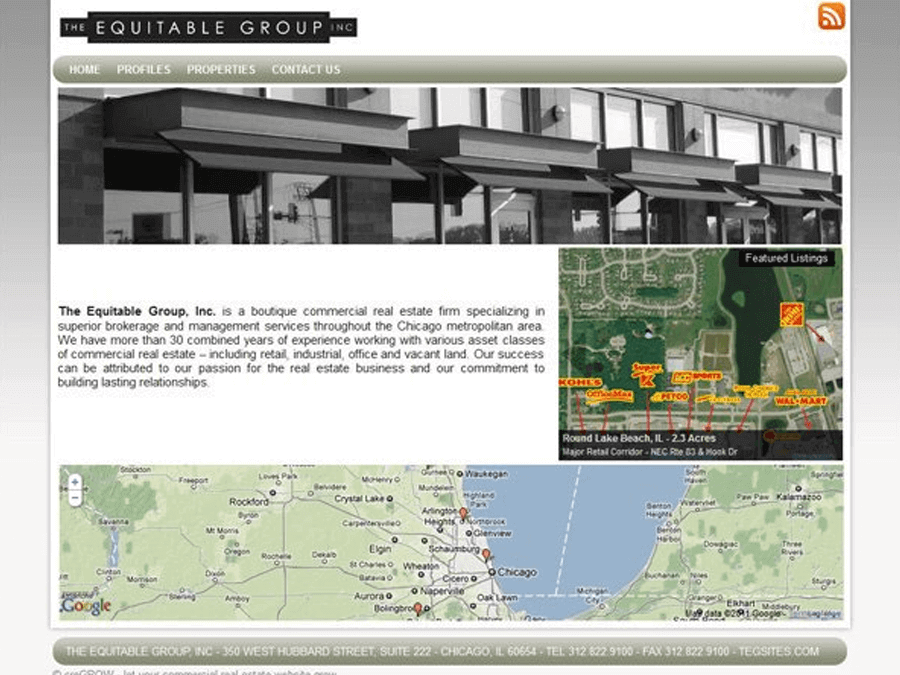
Task: Open the PROFILES navigation menu item
Action: coord(144,69)
